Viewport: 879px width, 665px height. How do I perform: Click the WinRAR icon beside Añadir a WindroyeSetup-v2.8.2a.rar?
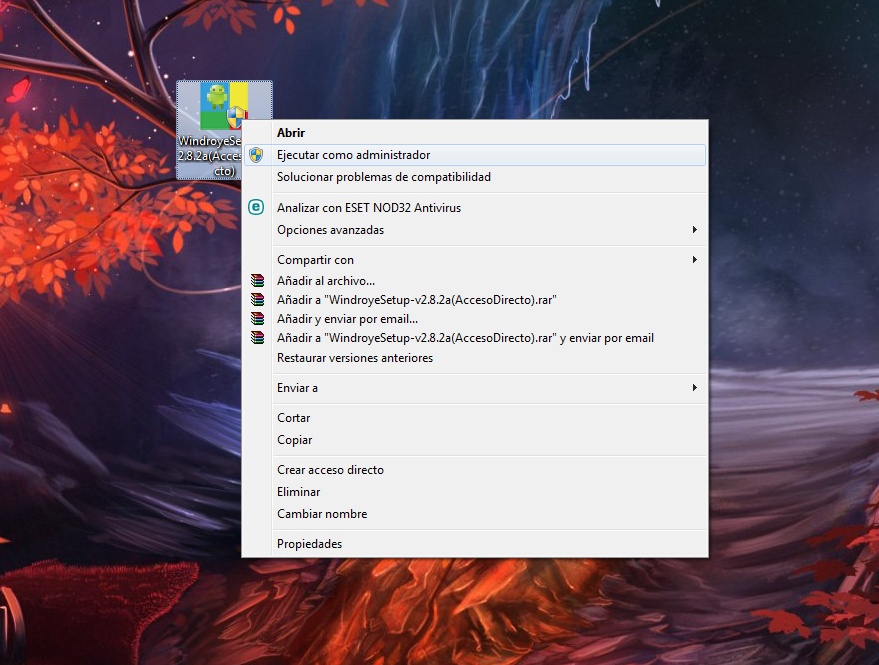point(258,300)
